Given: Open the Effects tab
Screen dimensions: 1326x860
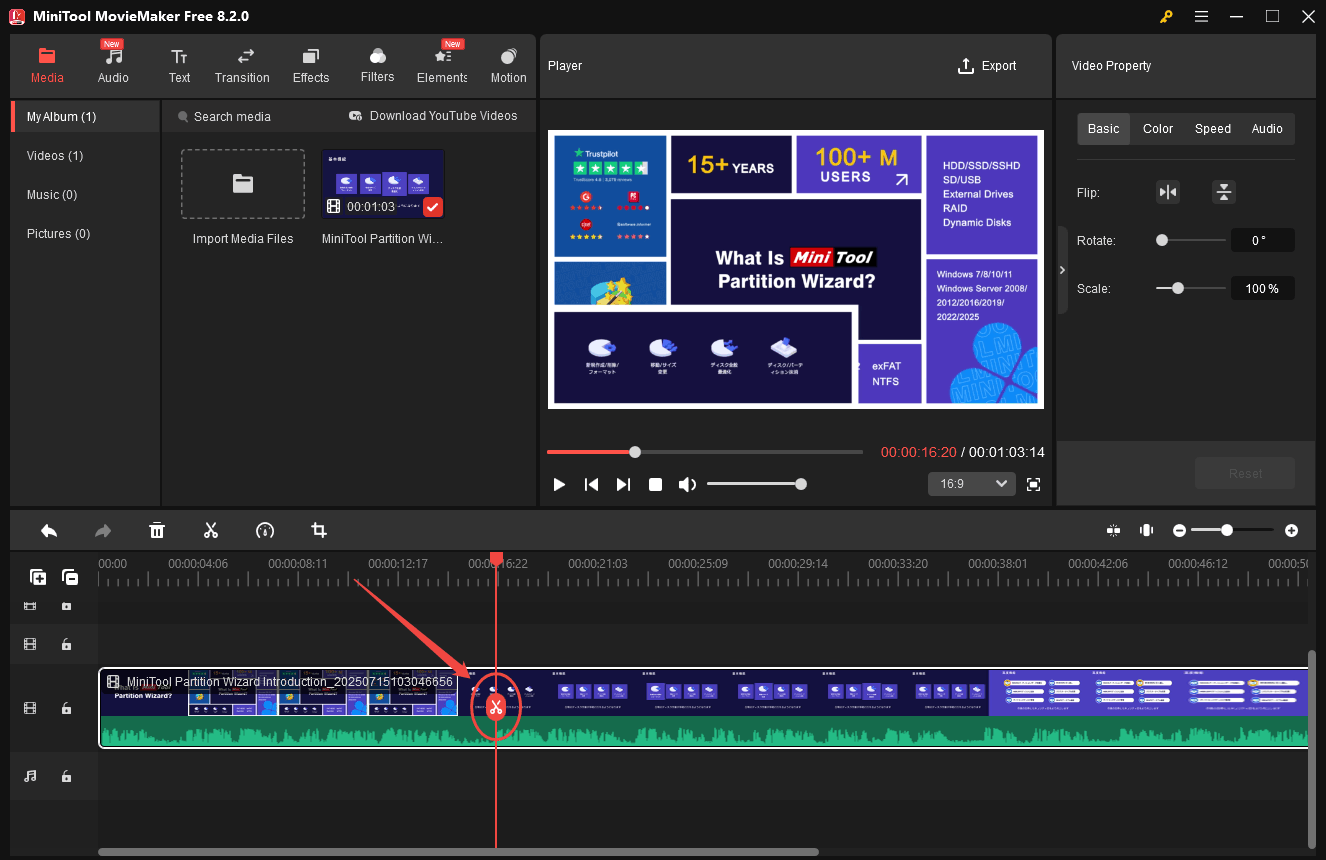Looking at the screenshot, I should point(311,66).
